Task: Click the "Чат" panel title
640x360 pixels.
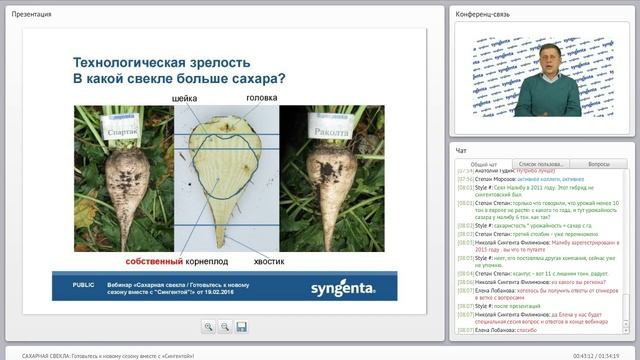Action: click(x=461, y=151)
